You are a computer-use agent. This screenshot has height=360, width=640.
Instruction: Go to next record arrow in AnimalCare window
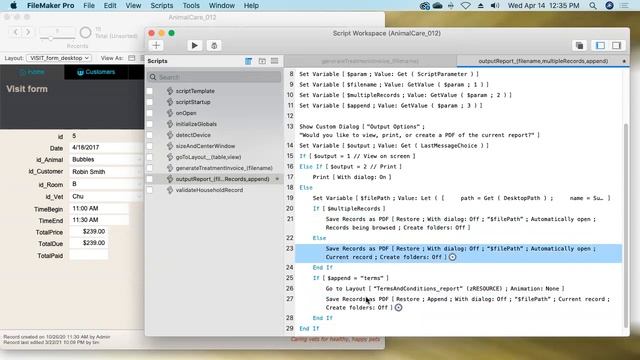pyautogui.click(x=28, y=31)
